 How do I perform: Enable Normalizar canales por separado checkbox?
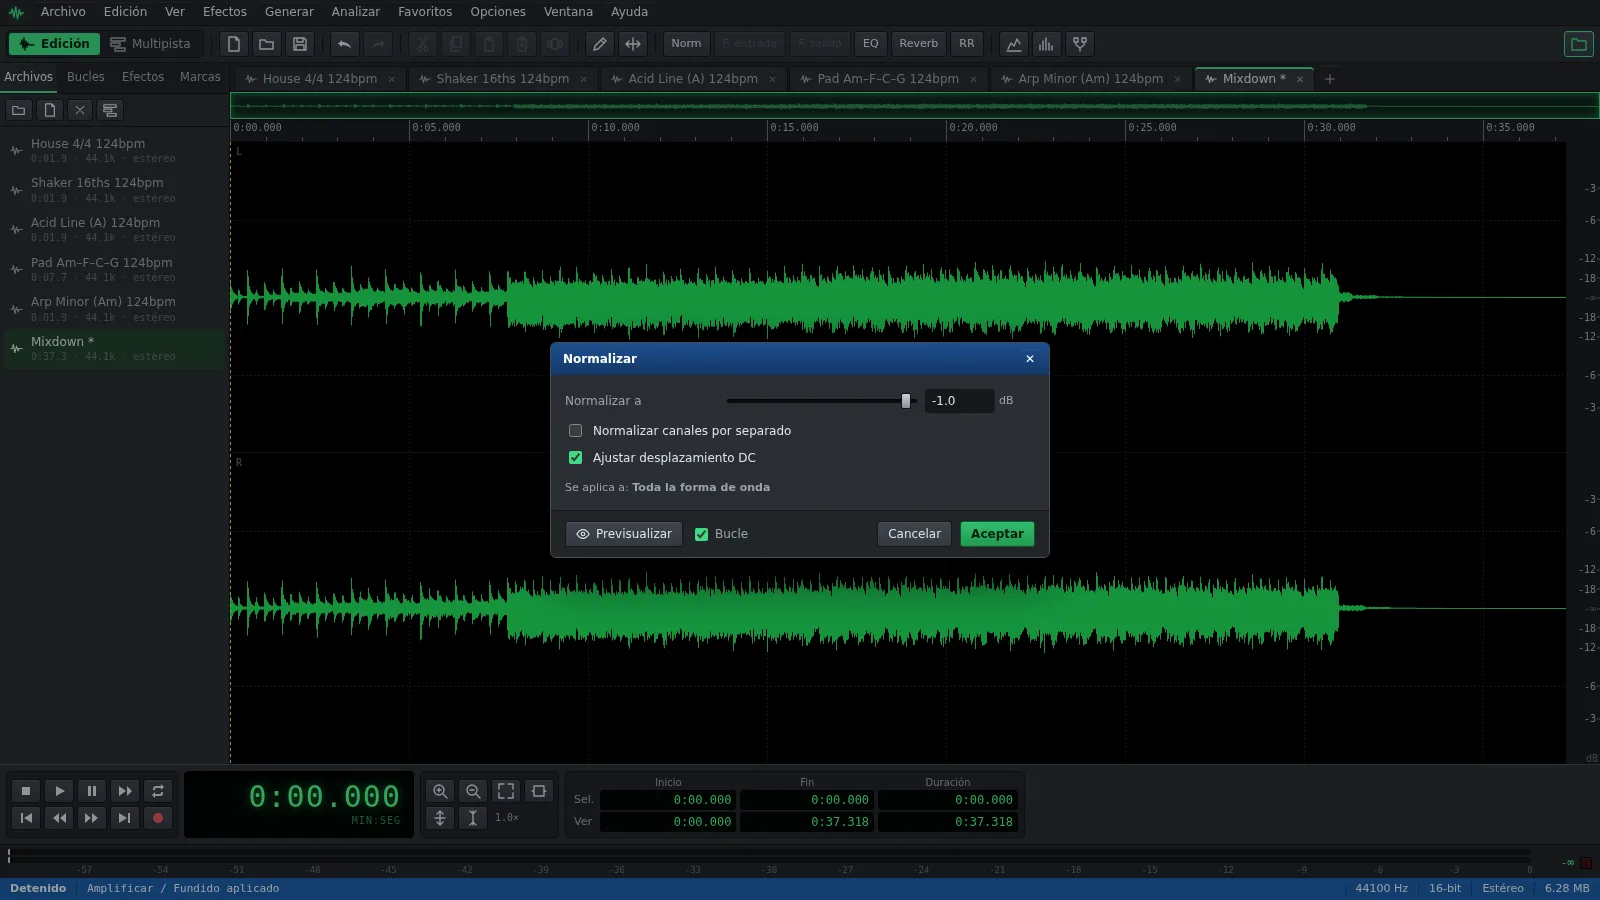click(x=576, y=431)
